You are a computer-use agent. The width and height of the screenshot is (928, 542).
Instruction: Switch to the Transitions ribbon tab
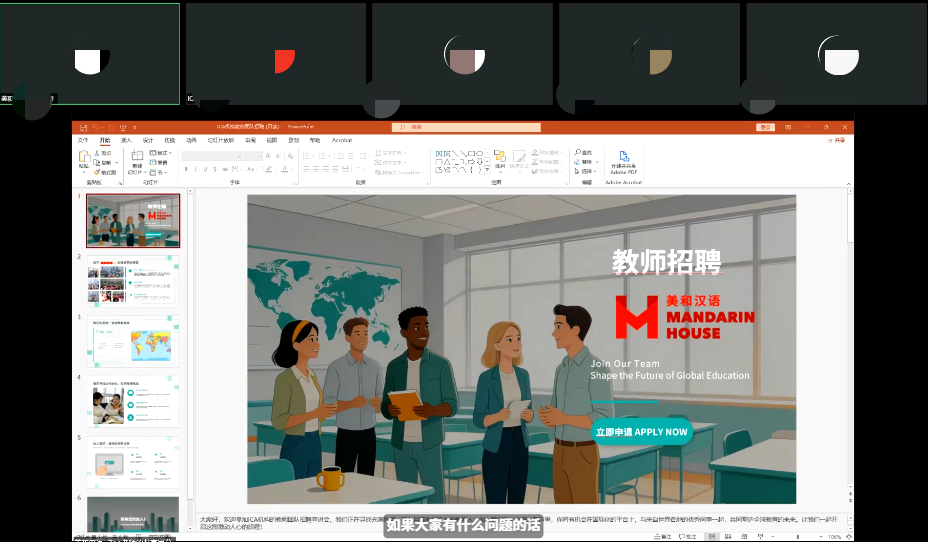(170, 140)
